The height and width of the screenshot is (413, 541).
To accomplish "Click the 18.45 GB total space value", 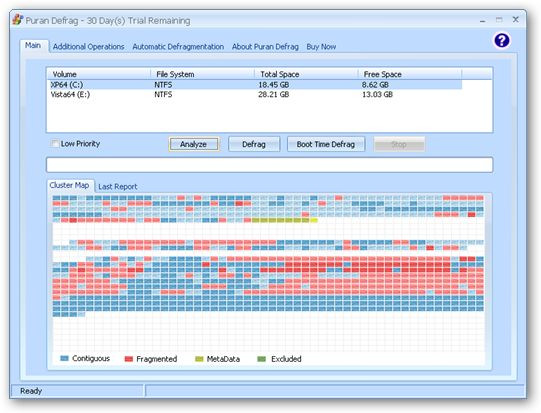I will pos(274,85).
